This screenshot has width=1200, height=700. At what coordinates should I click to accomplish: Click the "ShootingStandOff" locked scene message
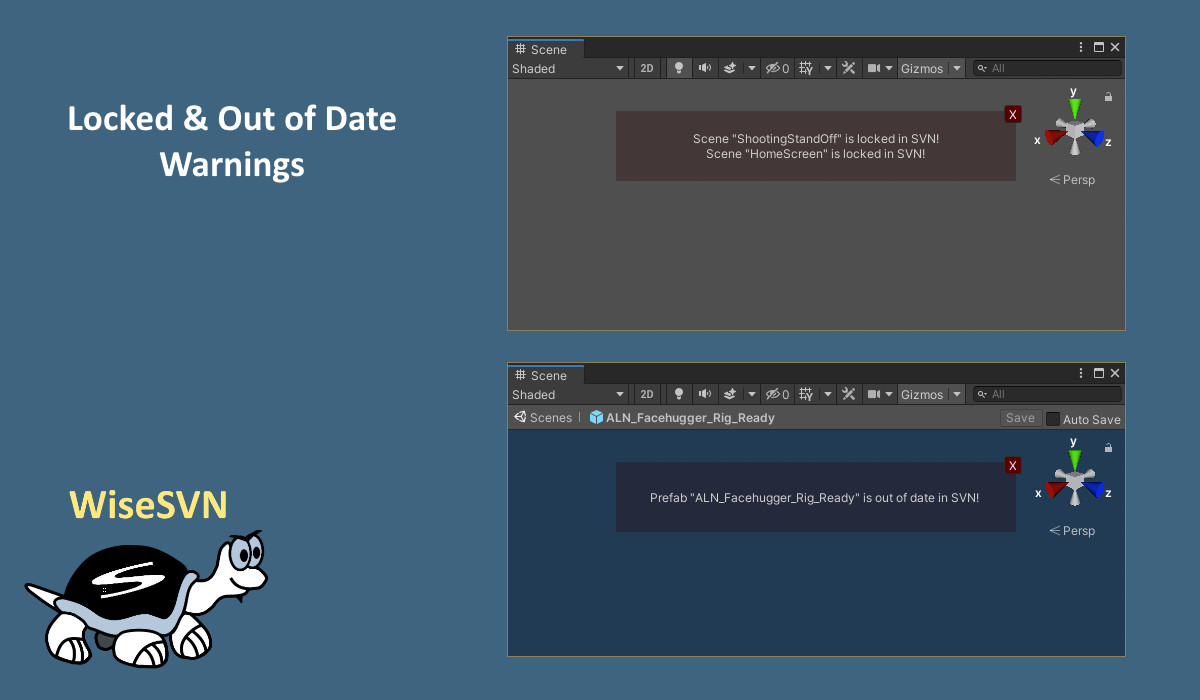point(816,139)
